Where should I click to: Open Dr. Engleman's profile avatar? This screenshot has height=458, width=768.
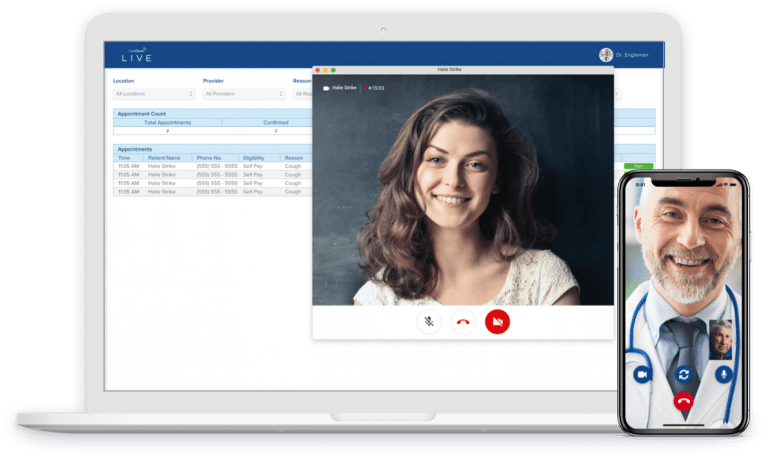606,55
